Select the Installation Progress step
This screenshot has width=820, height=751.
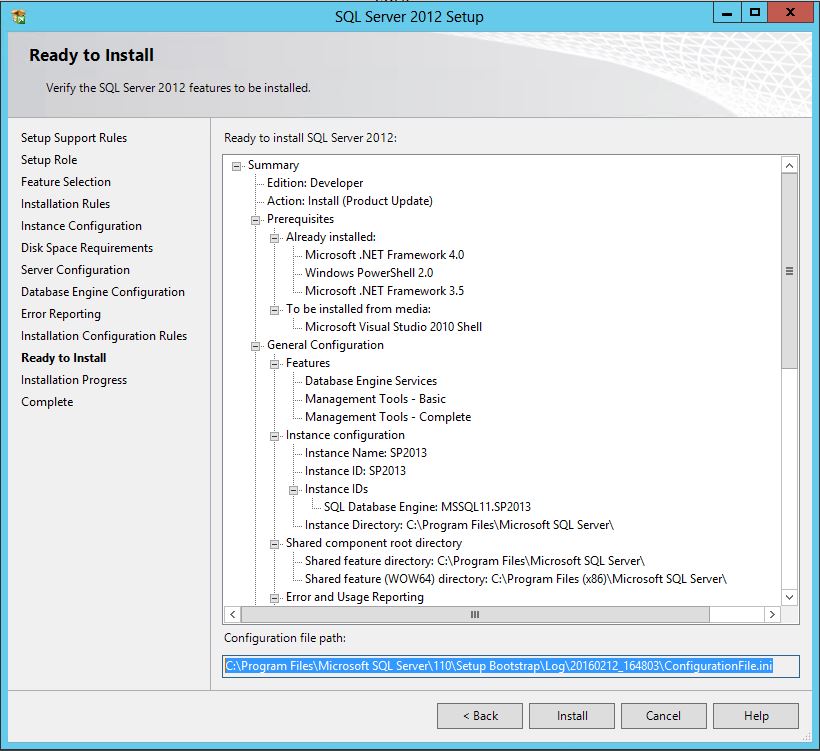click(74, 380)
